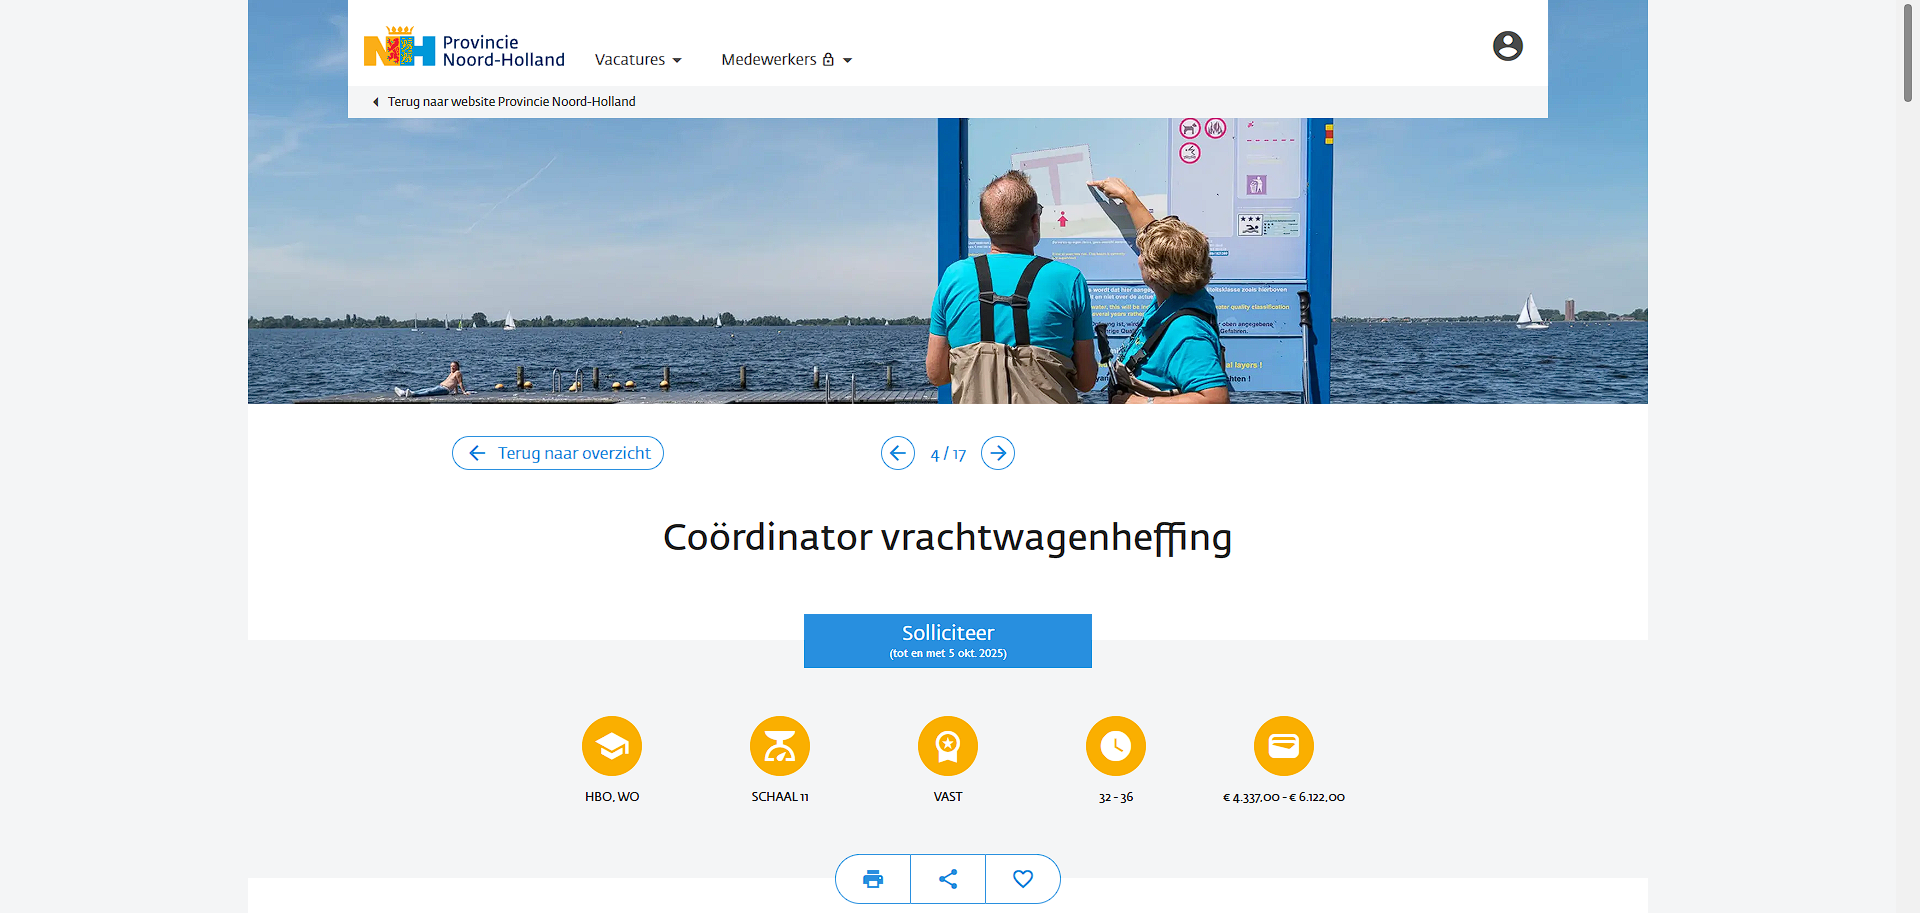Go to the previous vacancy arrow

[x=897, y=454]
